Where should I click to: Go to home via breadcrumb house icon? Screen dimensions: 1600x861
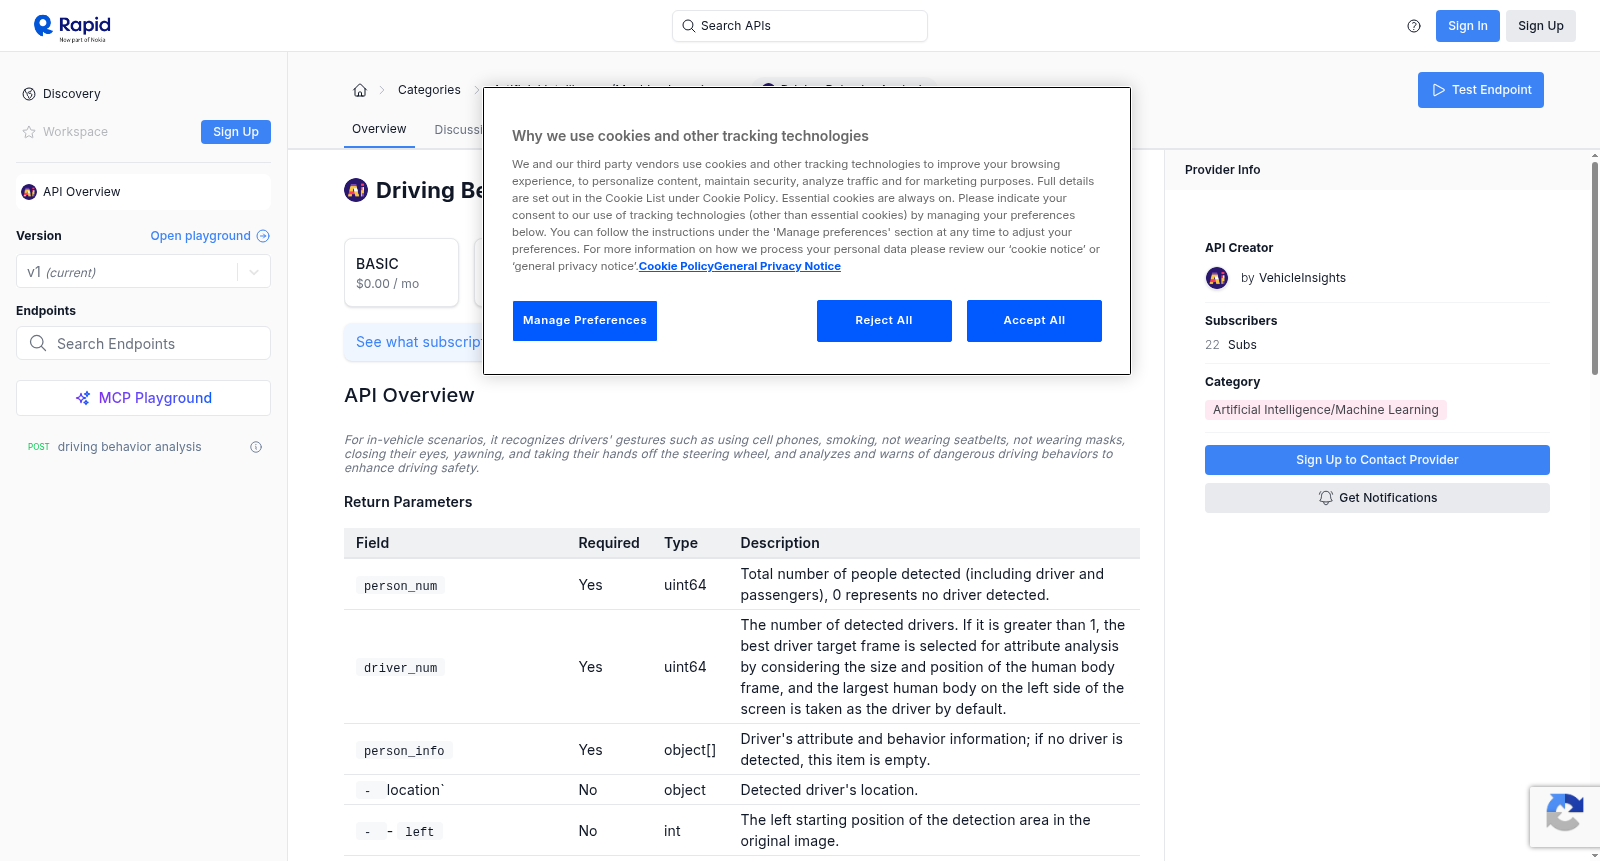coord(360,90)
